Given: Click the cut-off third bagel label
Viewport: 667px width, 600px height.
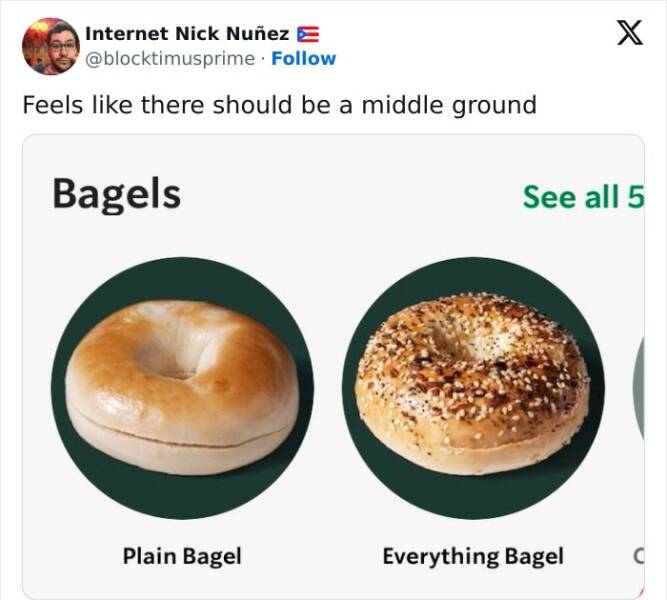Looking at the screenshot, I should pos(639,556).
